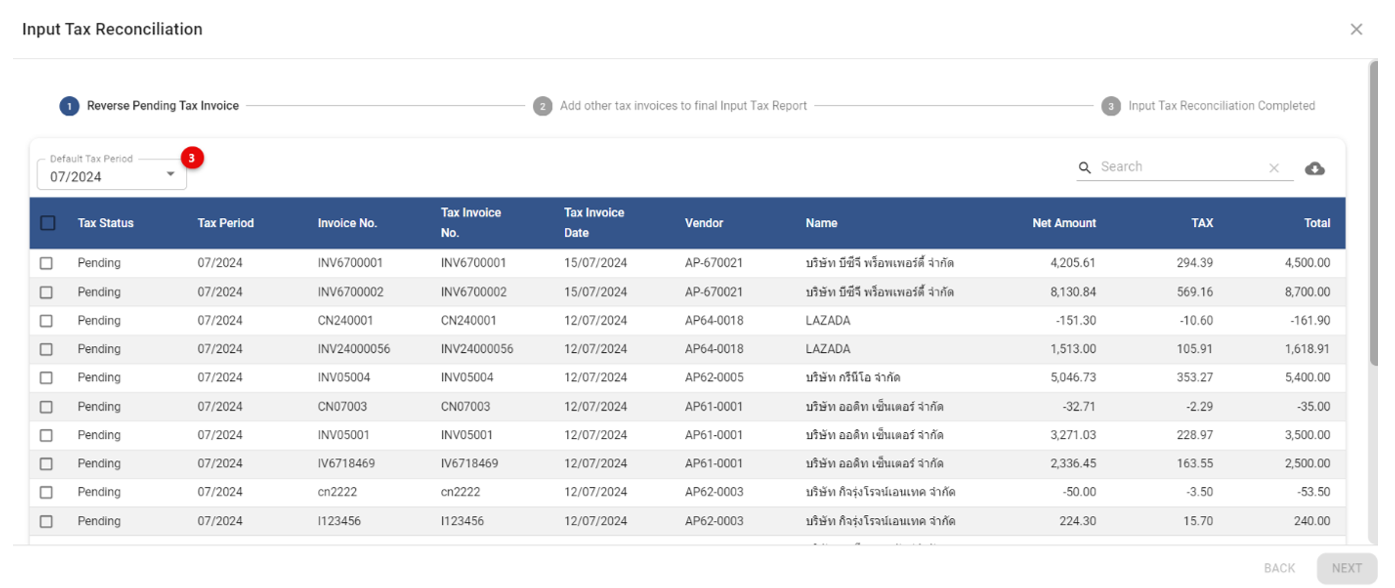Click the step 2 circle icon
This screenshot has width=1395, height=588.
pos(542,106)
